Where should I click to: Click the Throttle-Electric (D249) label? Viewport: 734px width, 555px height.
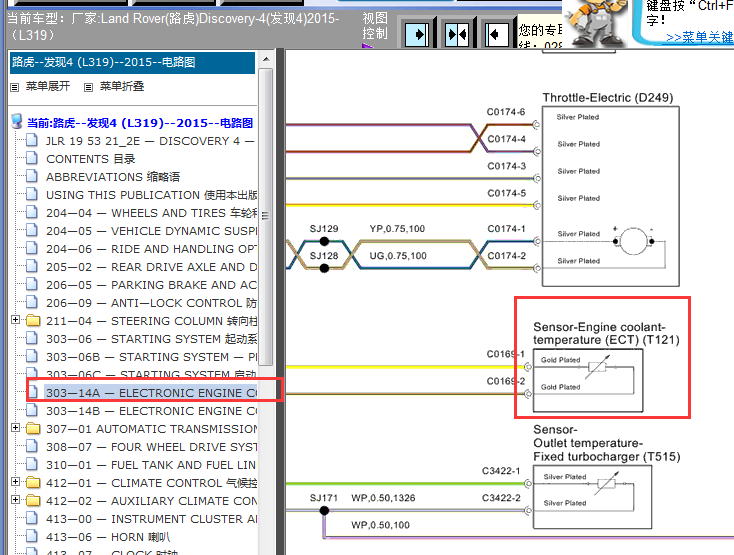(608, 97)
